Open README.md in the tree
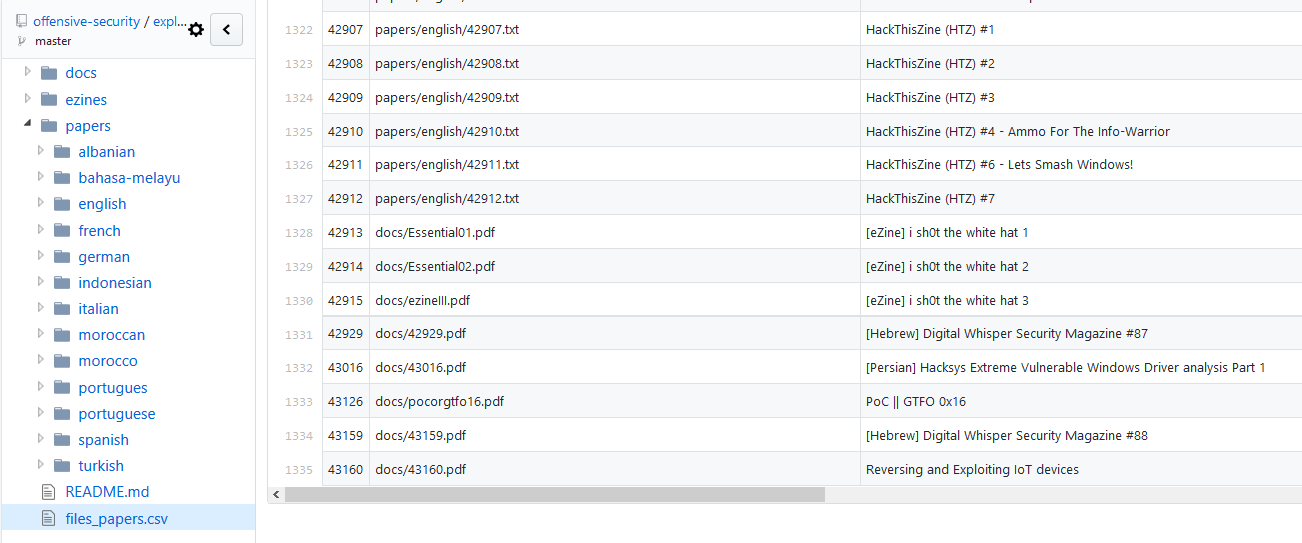1302x543 pixels. 107,491
